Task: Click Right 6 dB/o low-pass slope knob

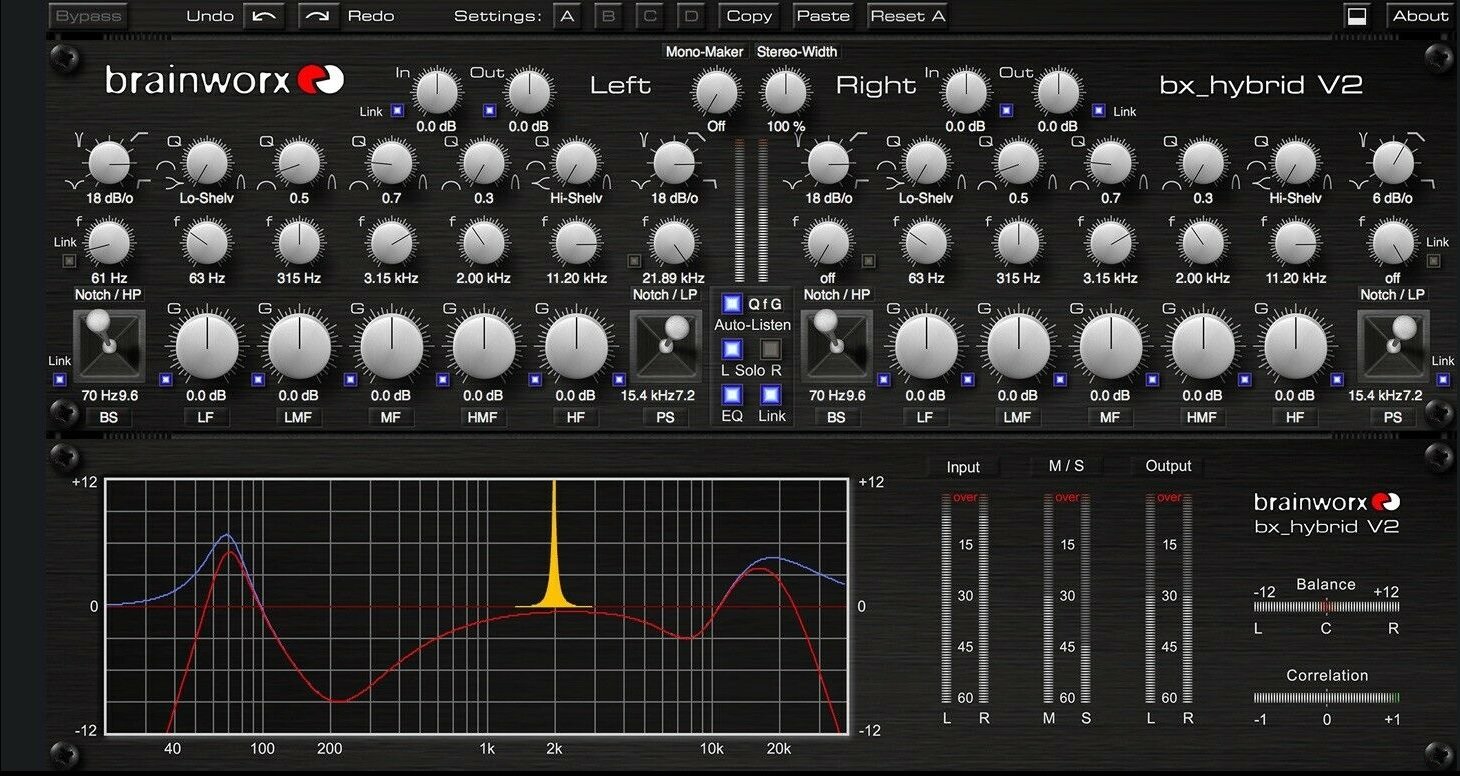Action: [x=1393, y=162]
